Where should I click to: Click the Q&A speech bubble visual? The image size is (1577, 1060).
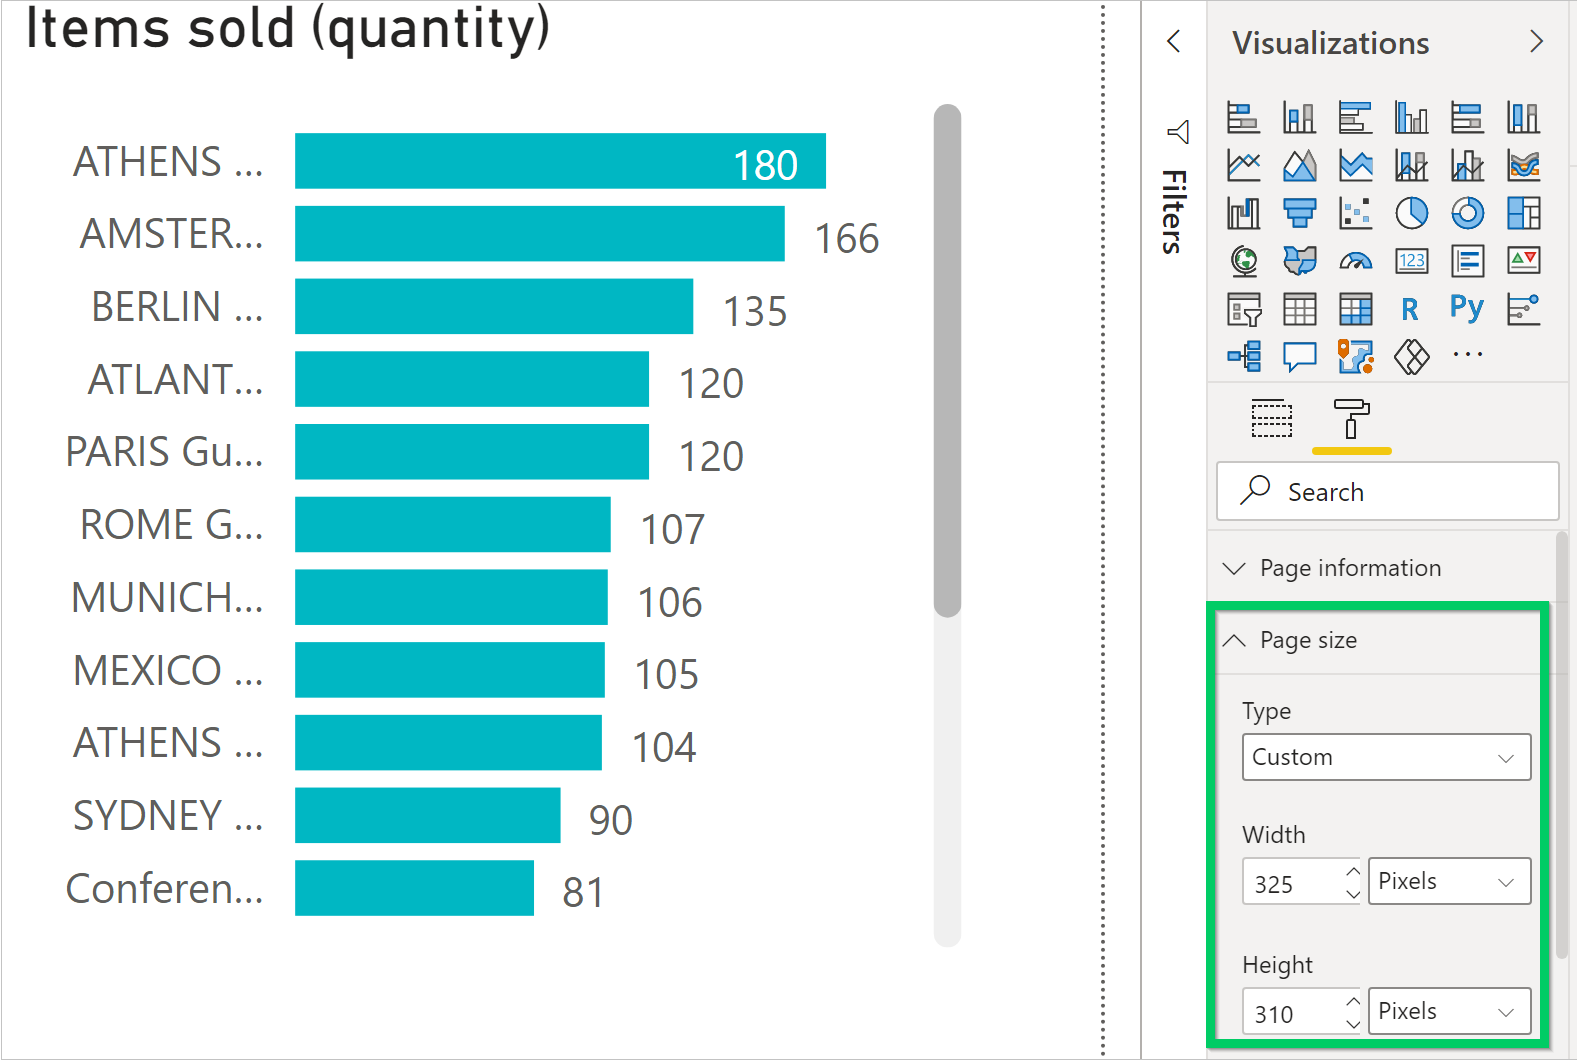pos(1299,357)
